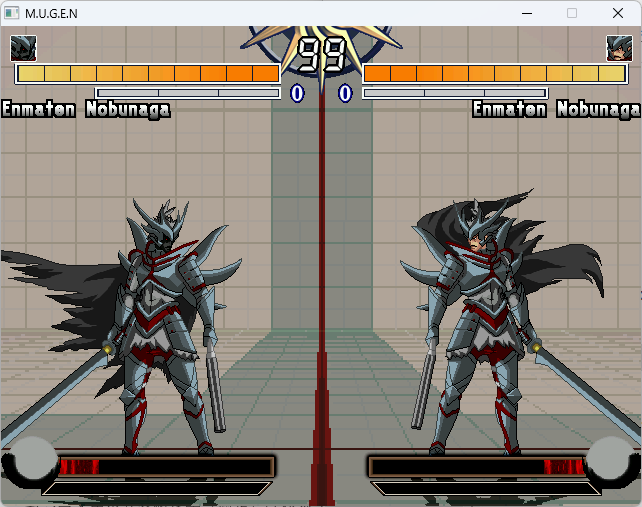Click player one's gray guard bar
The width and height of the screenshot is (642, 507).
(188, 93)
